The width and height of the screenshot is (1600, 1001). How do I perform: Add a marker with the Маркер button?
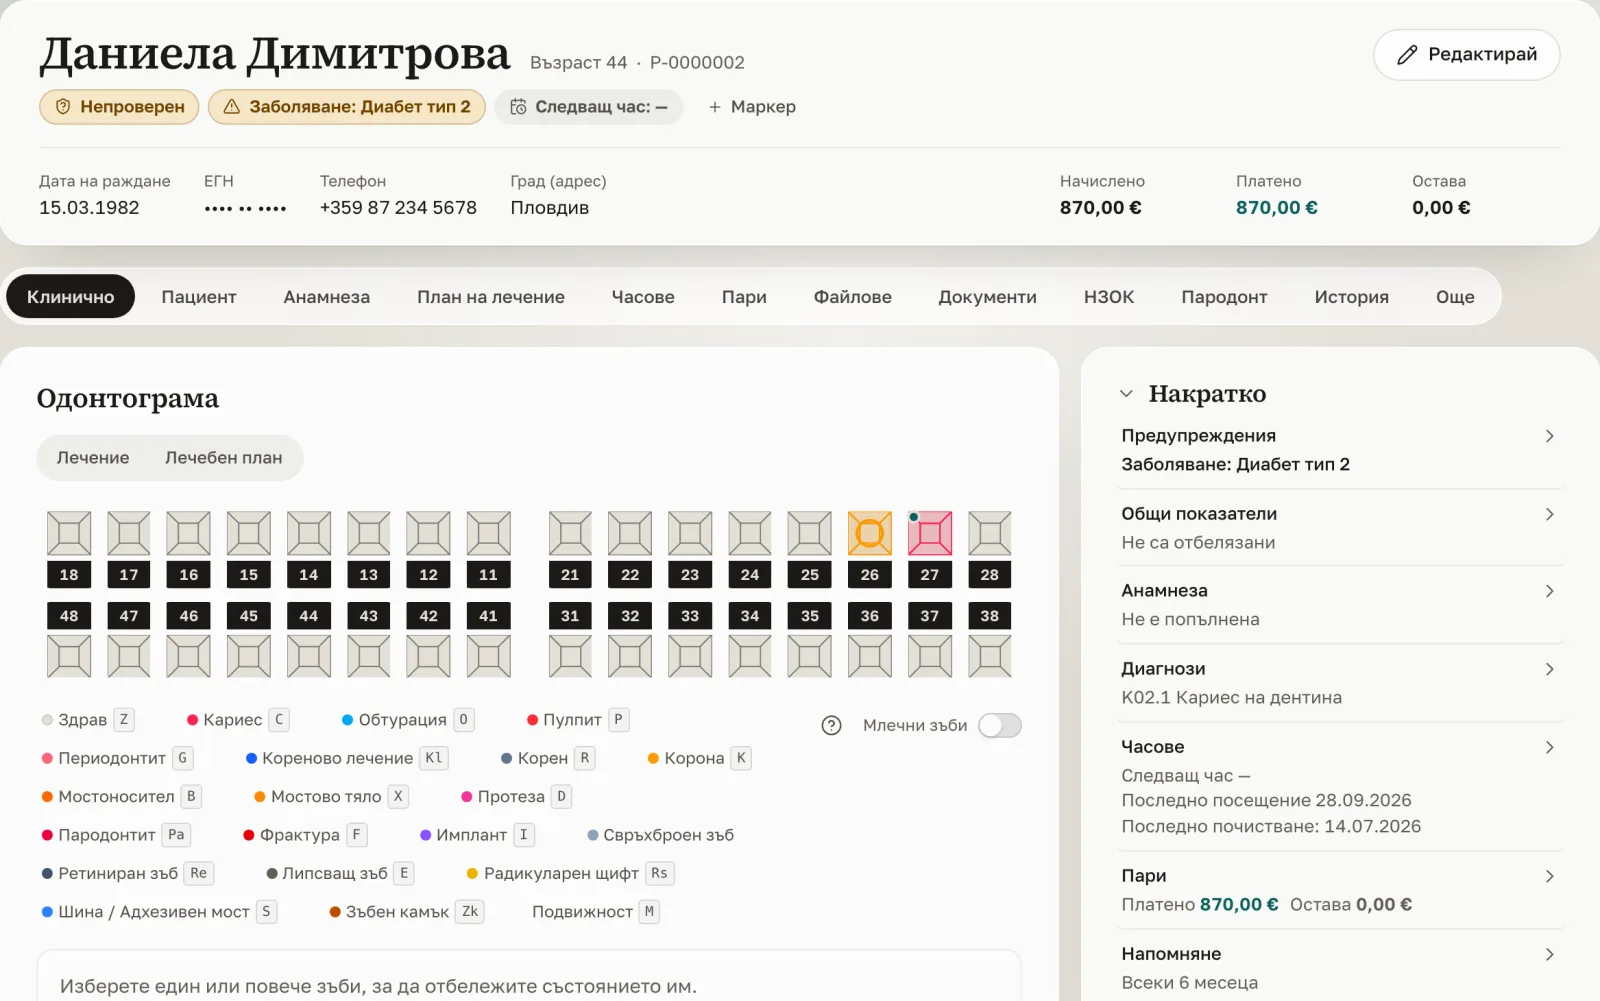(752, 107)
